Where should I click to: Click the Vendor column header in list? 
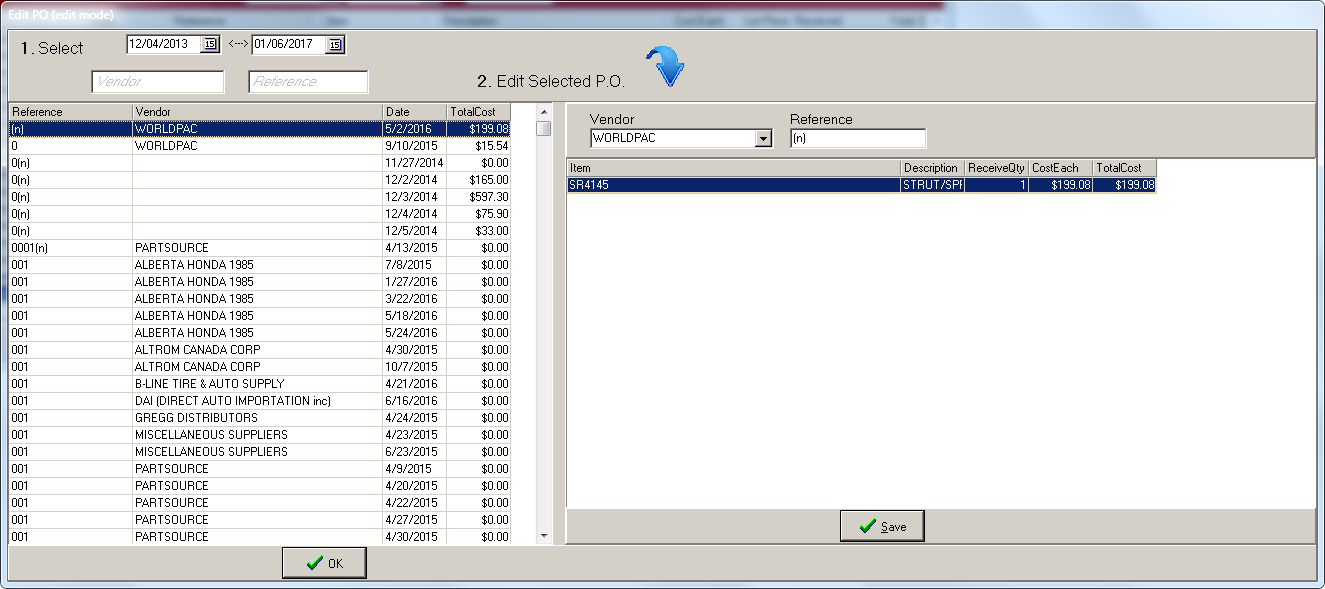coord(256,112)
